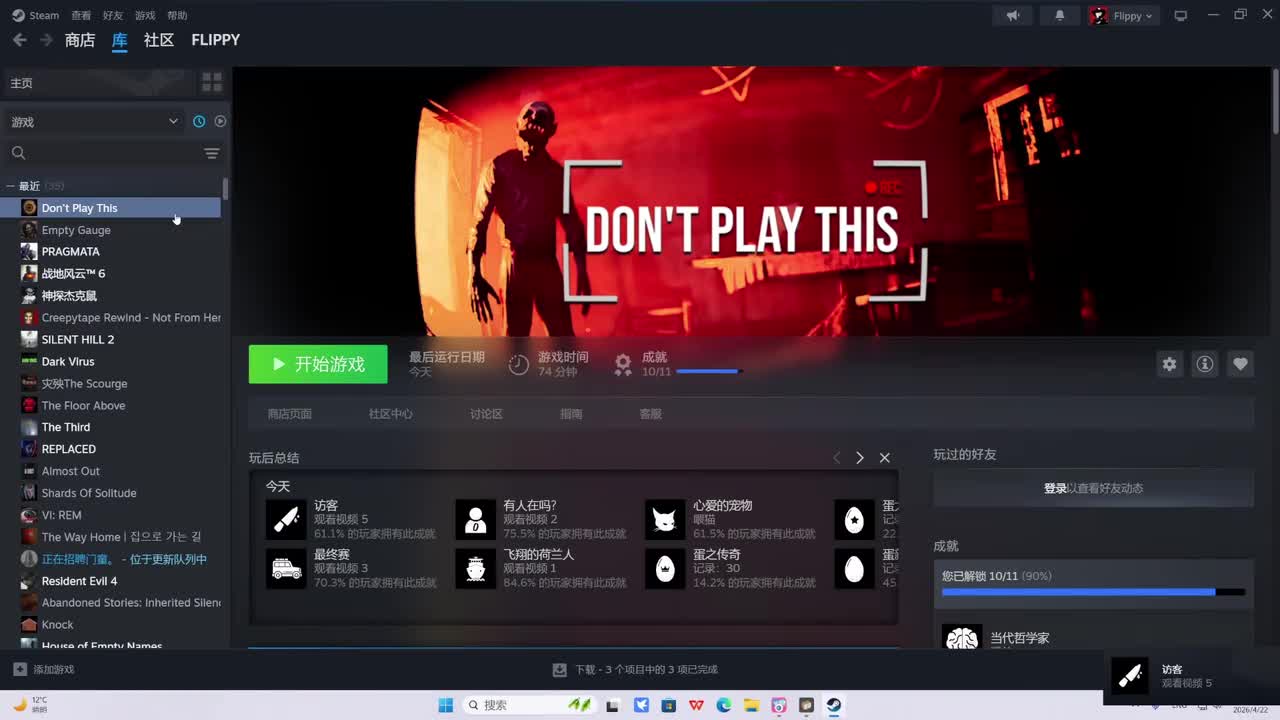Open the 游戏 menu in the menu bar
Image resolution: width=1280 pixels, height=720 pixels.
coord(145,15)
